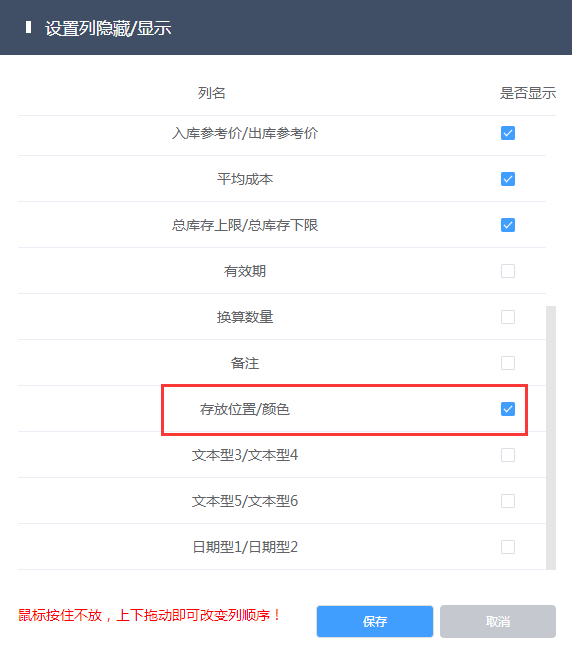The width and height of the screenshot is (572, 657).
Task: Check the 日期型1/日期型2 checkbox
Action: [x=507, y=547]
